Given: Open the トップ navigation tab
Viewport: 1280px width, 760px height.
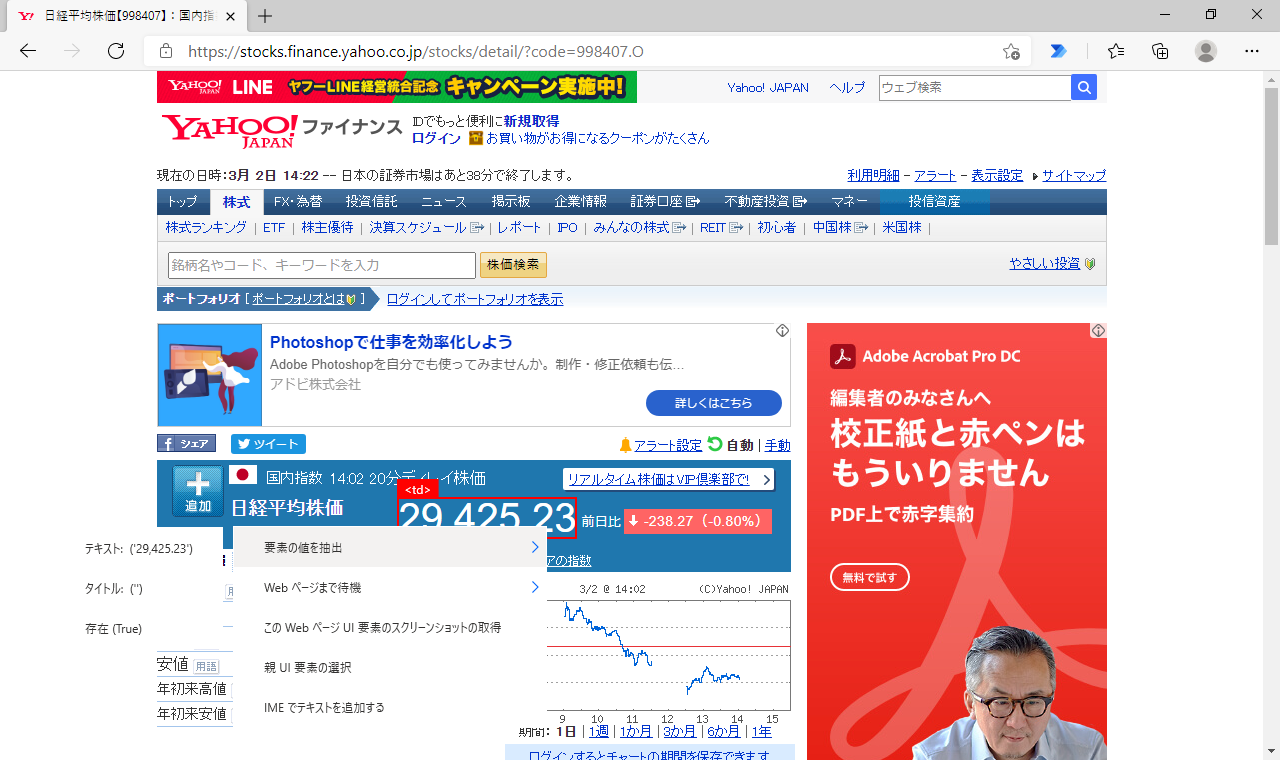Looking at the screenshot, I should pyautogui.click(x=183, y=201).
